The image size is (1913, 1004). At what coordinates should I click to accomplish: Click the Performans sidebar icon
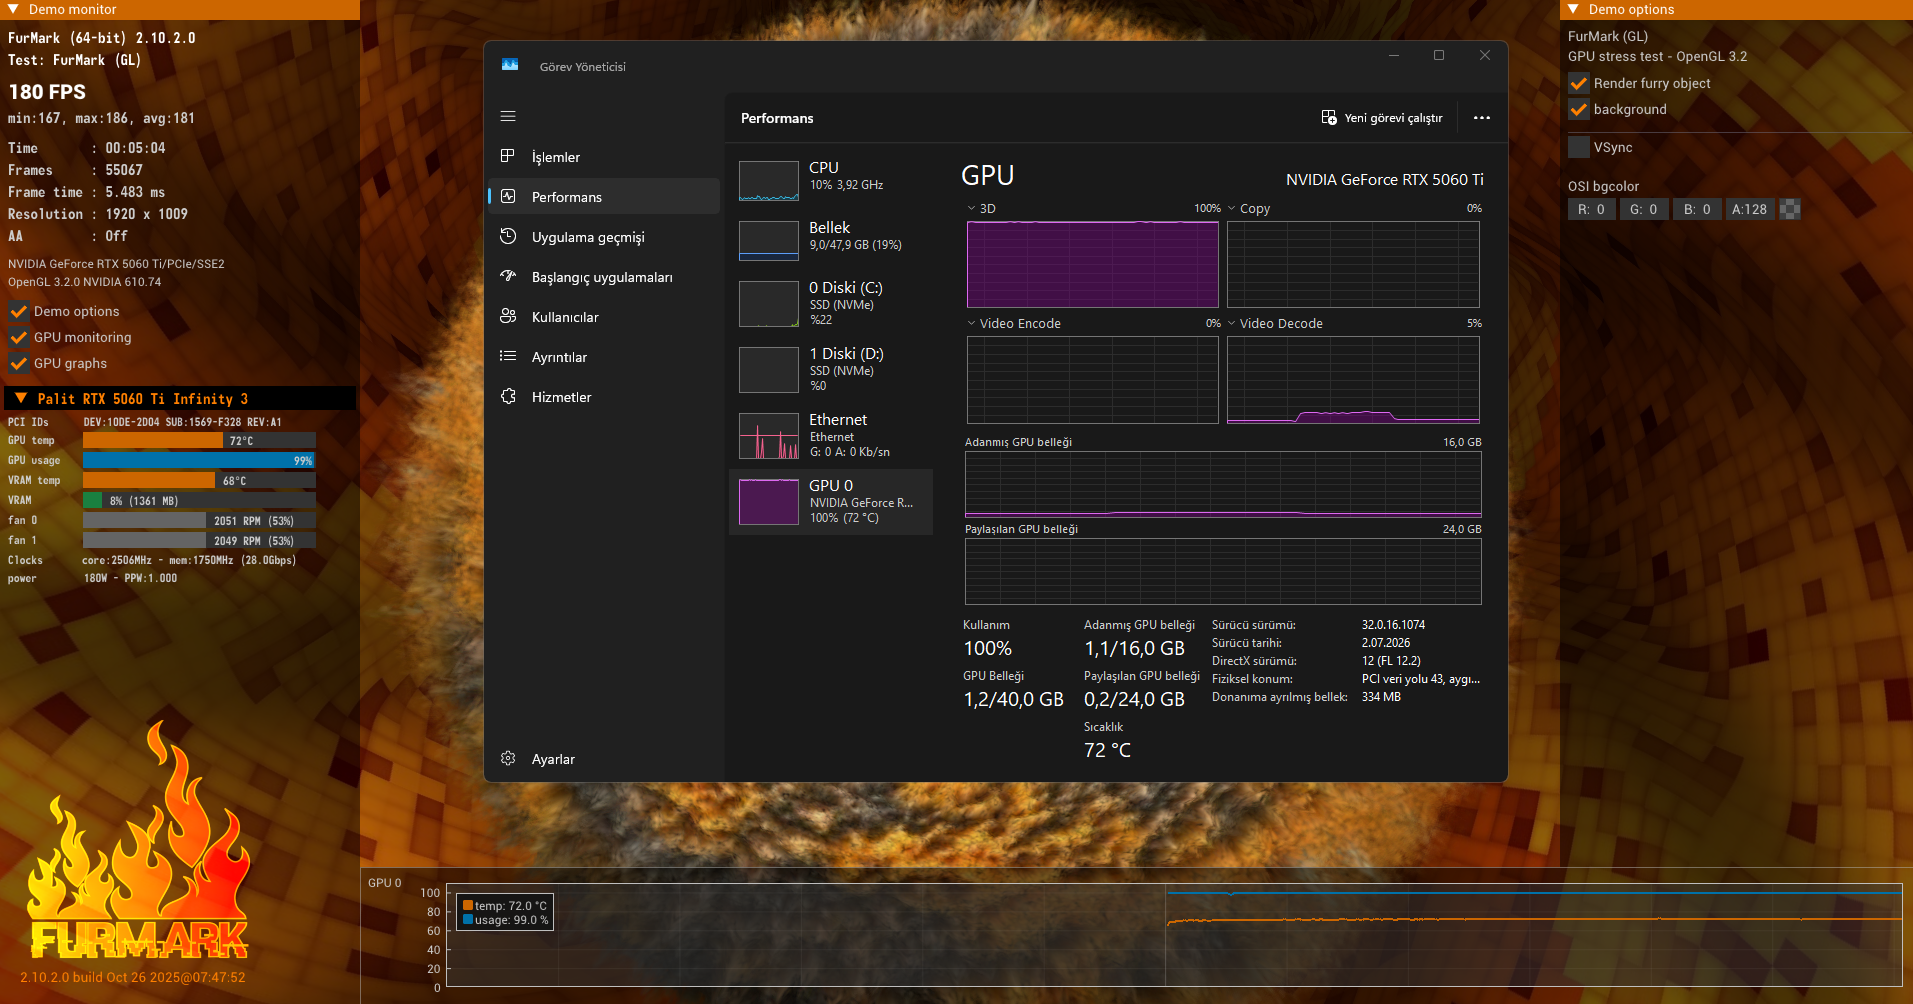coord(508,196)
